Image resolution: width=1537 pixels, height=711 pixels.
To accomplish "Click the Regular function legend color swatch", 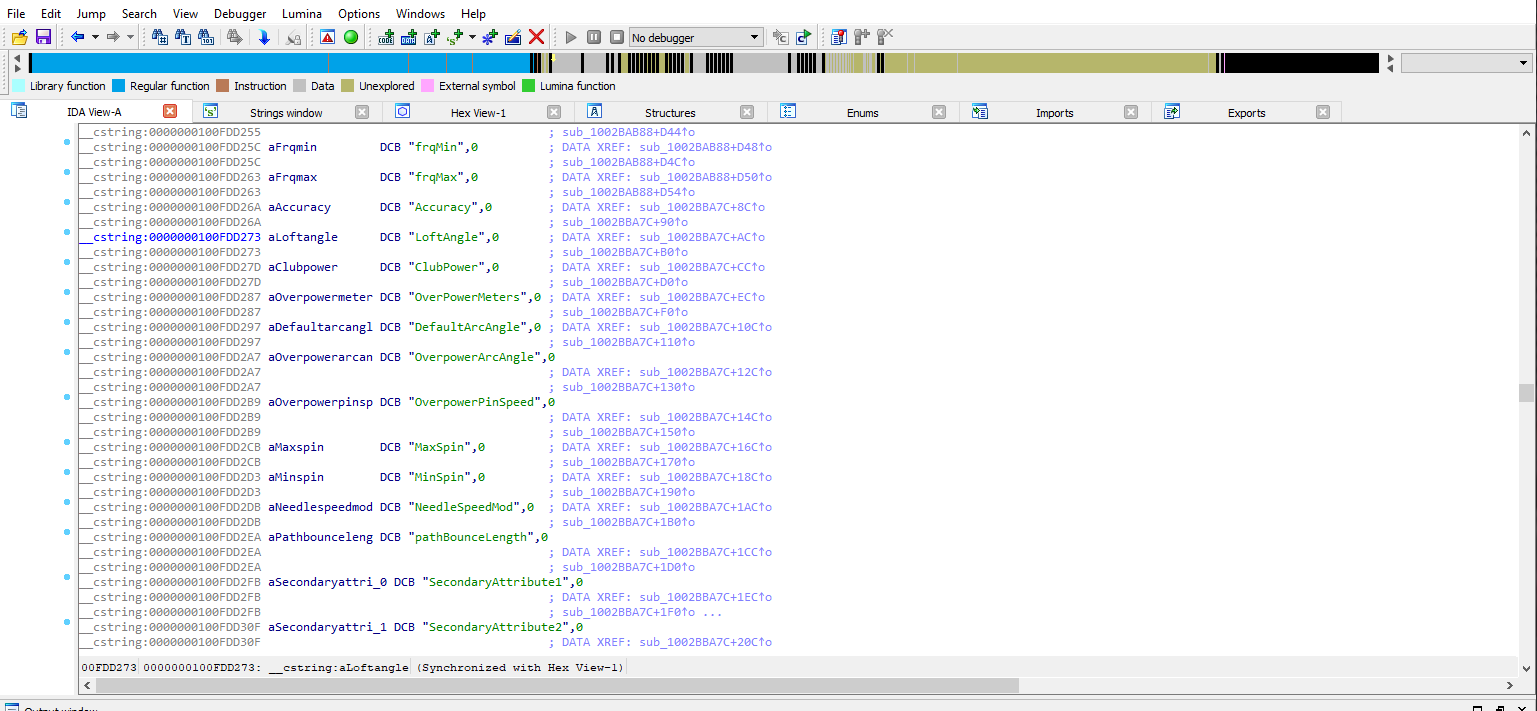I will click(119, 86).
